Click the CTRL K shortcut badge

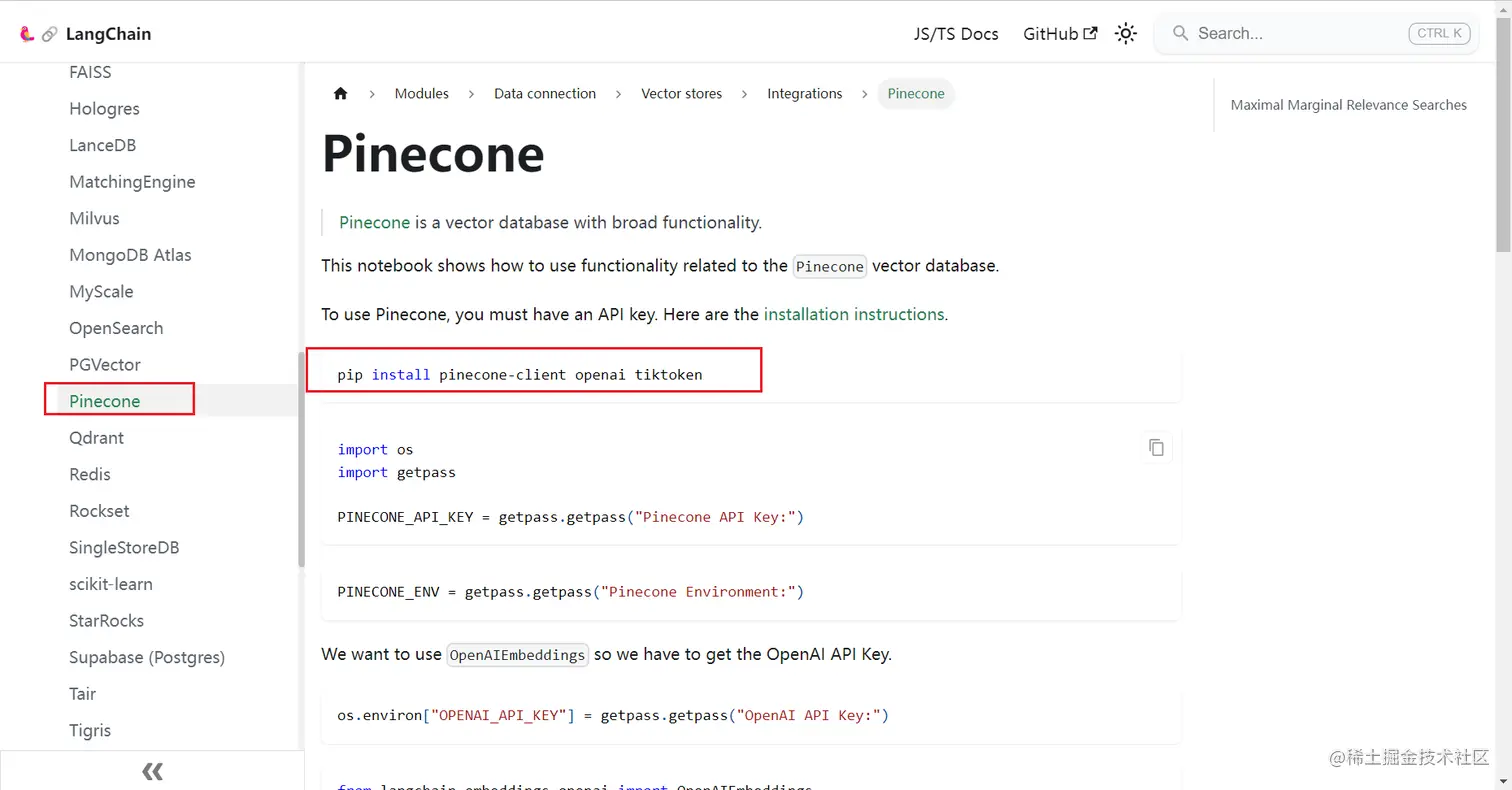tap(1439, 33)
